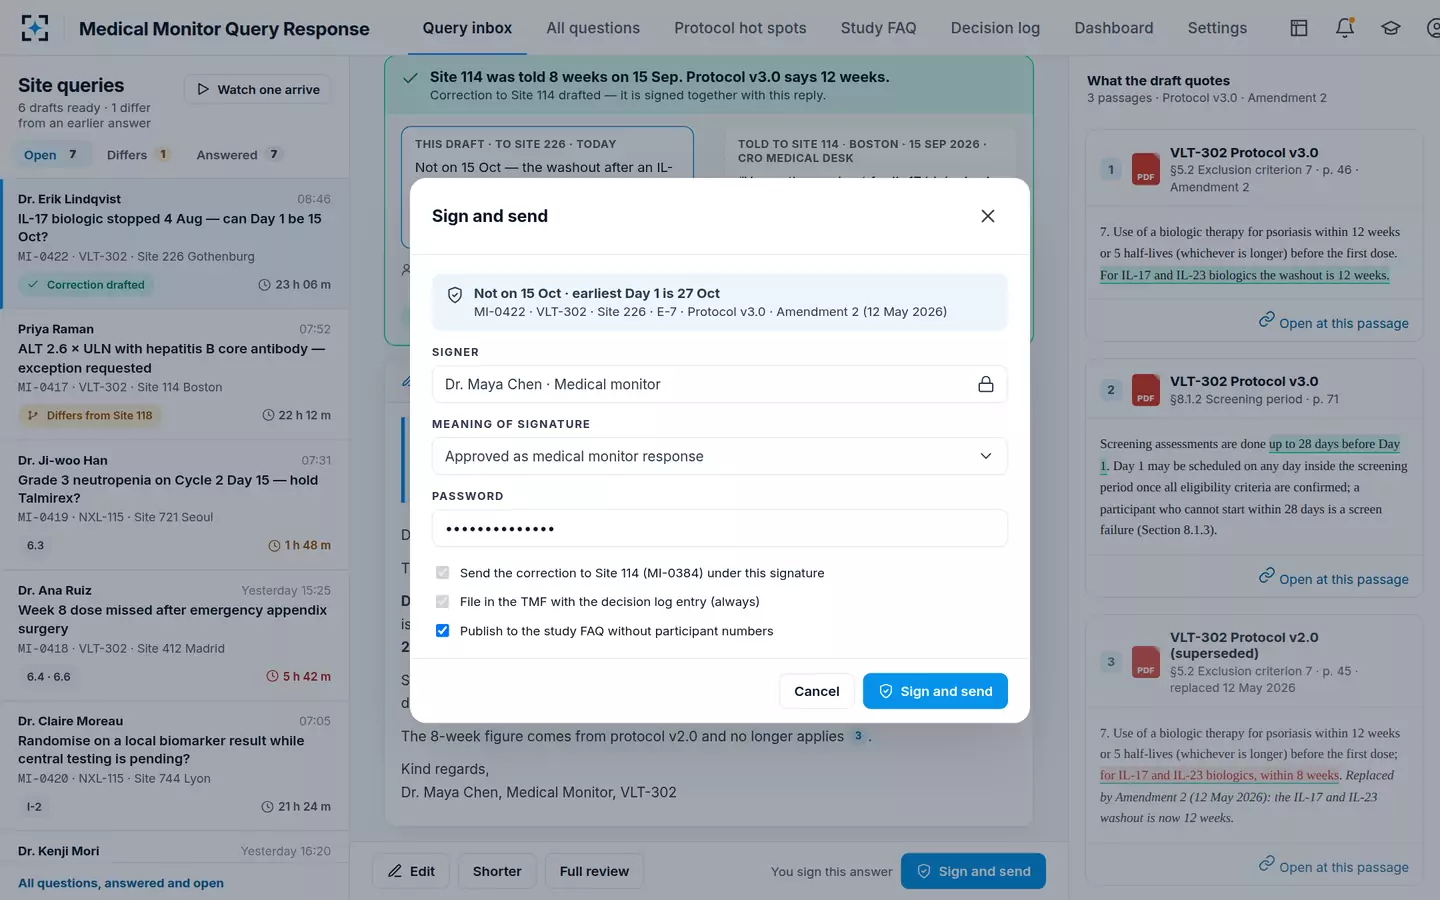This screenshot has height=900, width=1440.
Task: Select the Dashboard tab
Action: click(x=1114, y=28)
